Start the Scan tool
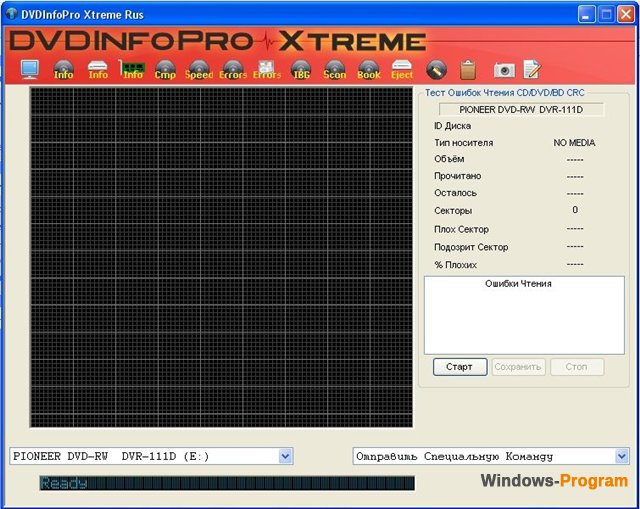Viewport: 640px width, 509px height. coord(335,69)
